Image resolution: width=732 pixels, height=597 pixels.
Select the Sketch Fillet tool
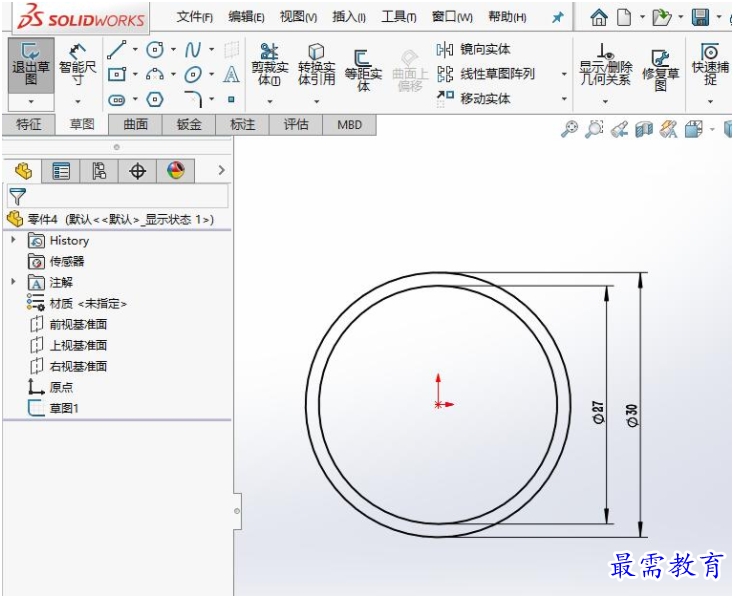(193, 99)
